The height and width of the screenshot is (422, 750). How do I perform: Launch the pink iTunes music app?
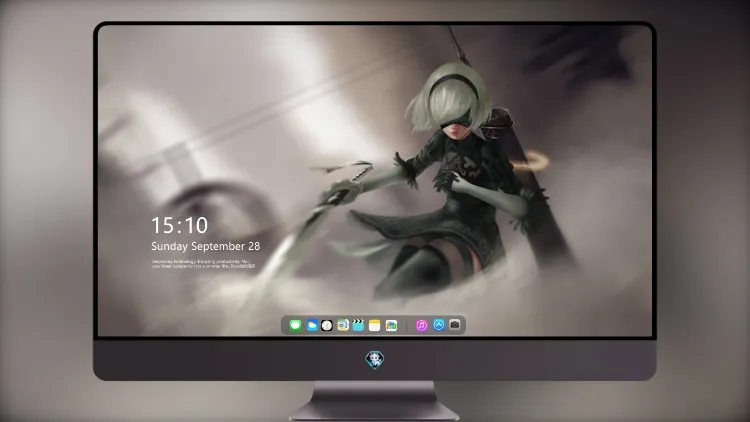(x=421, y=325)
